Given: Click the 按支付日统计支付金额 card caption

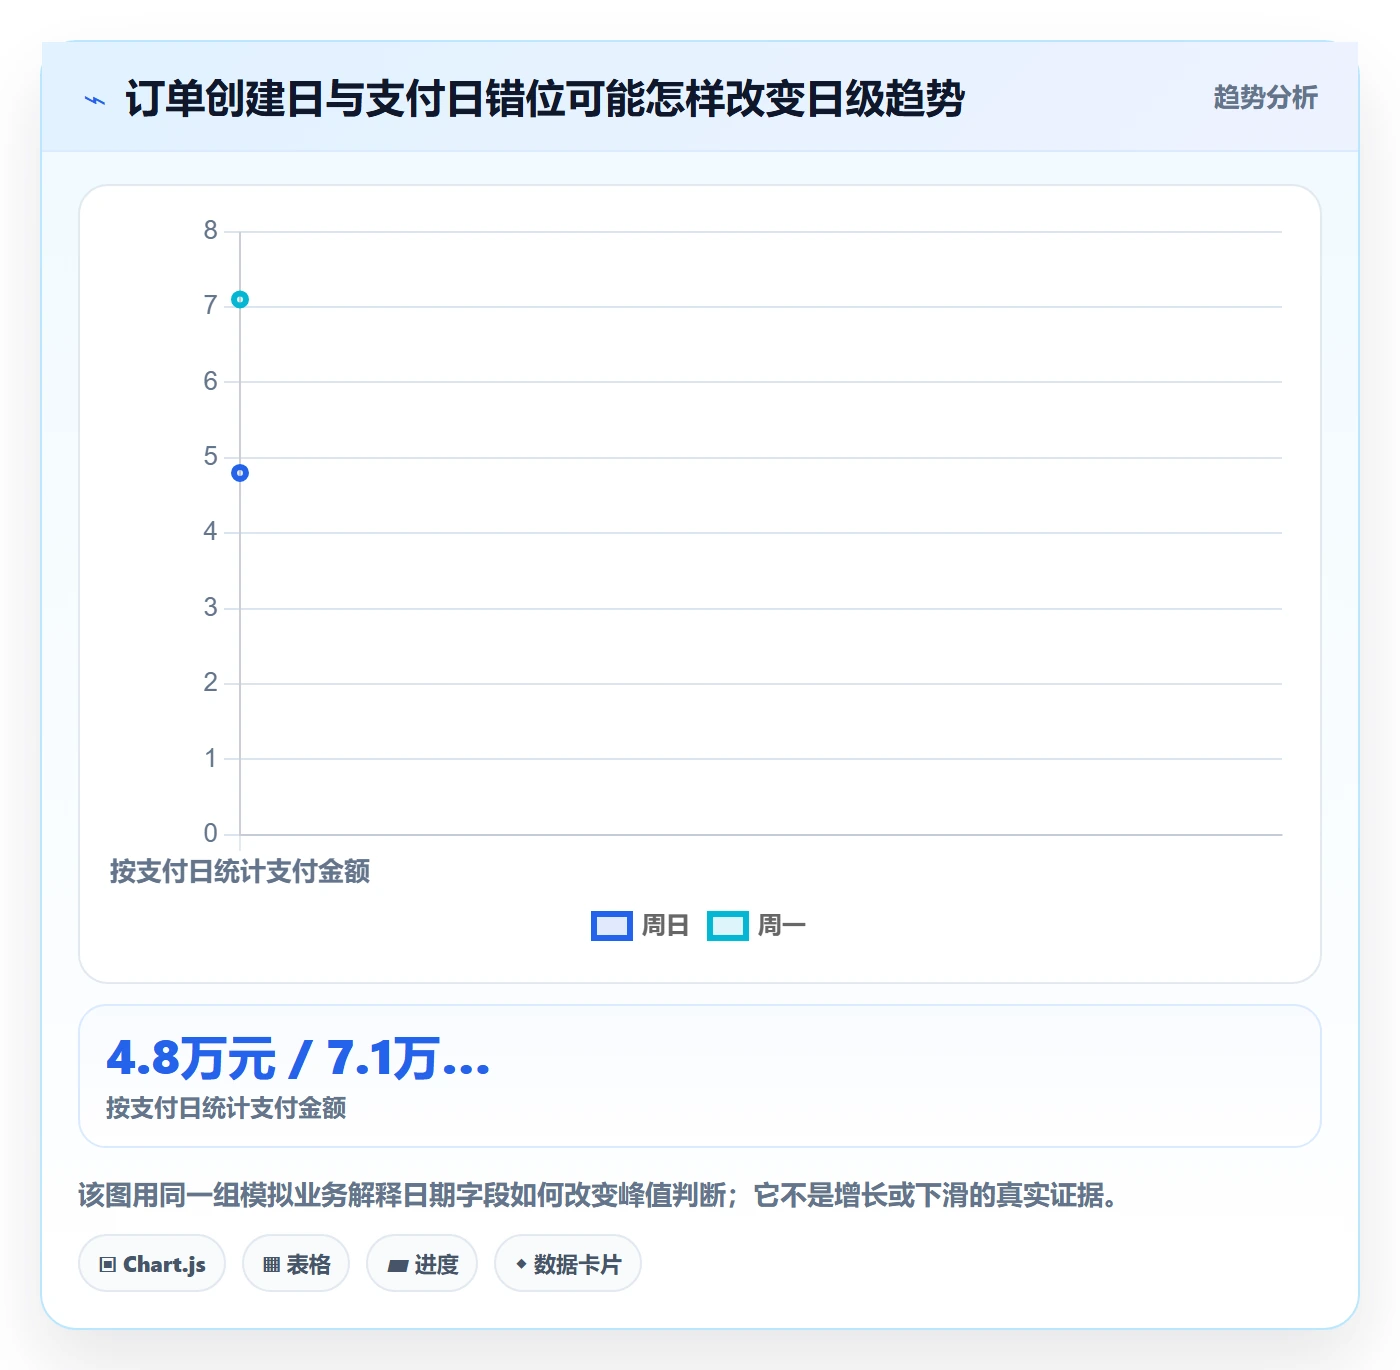Looking at the screenshot, I should [x=226, y=1108].
